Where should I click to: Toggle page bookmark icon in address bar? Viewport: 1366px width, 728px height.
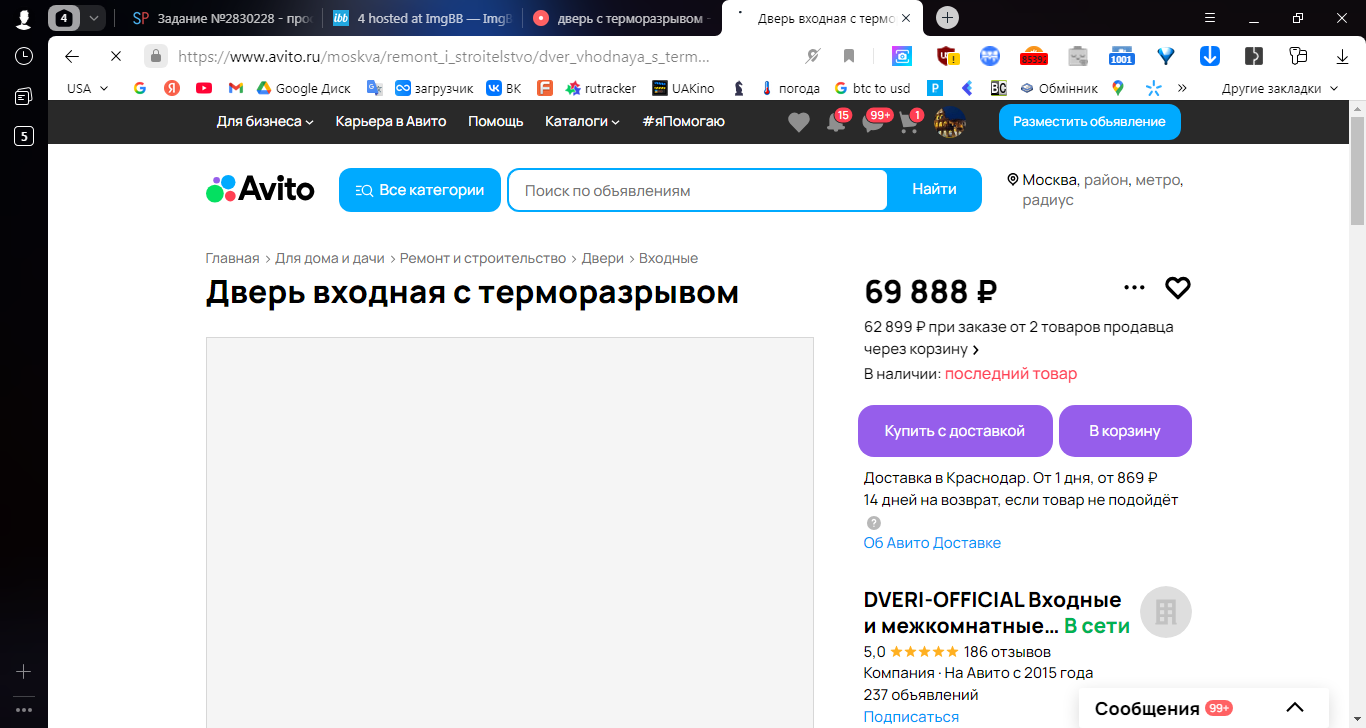point(849,56)
